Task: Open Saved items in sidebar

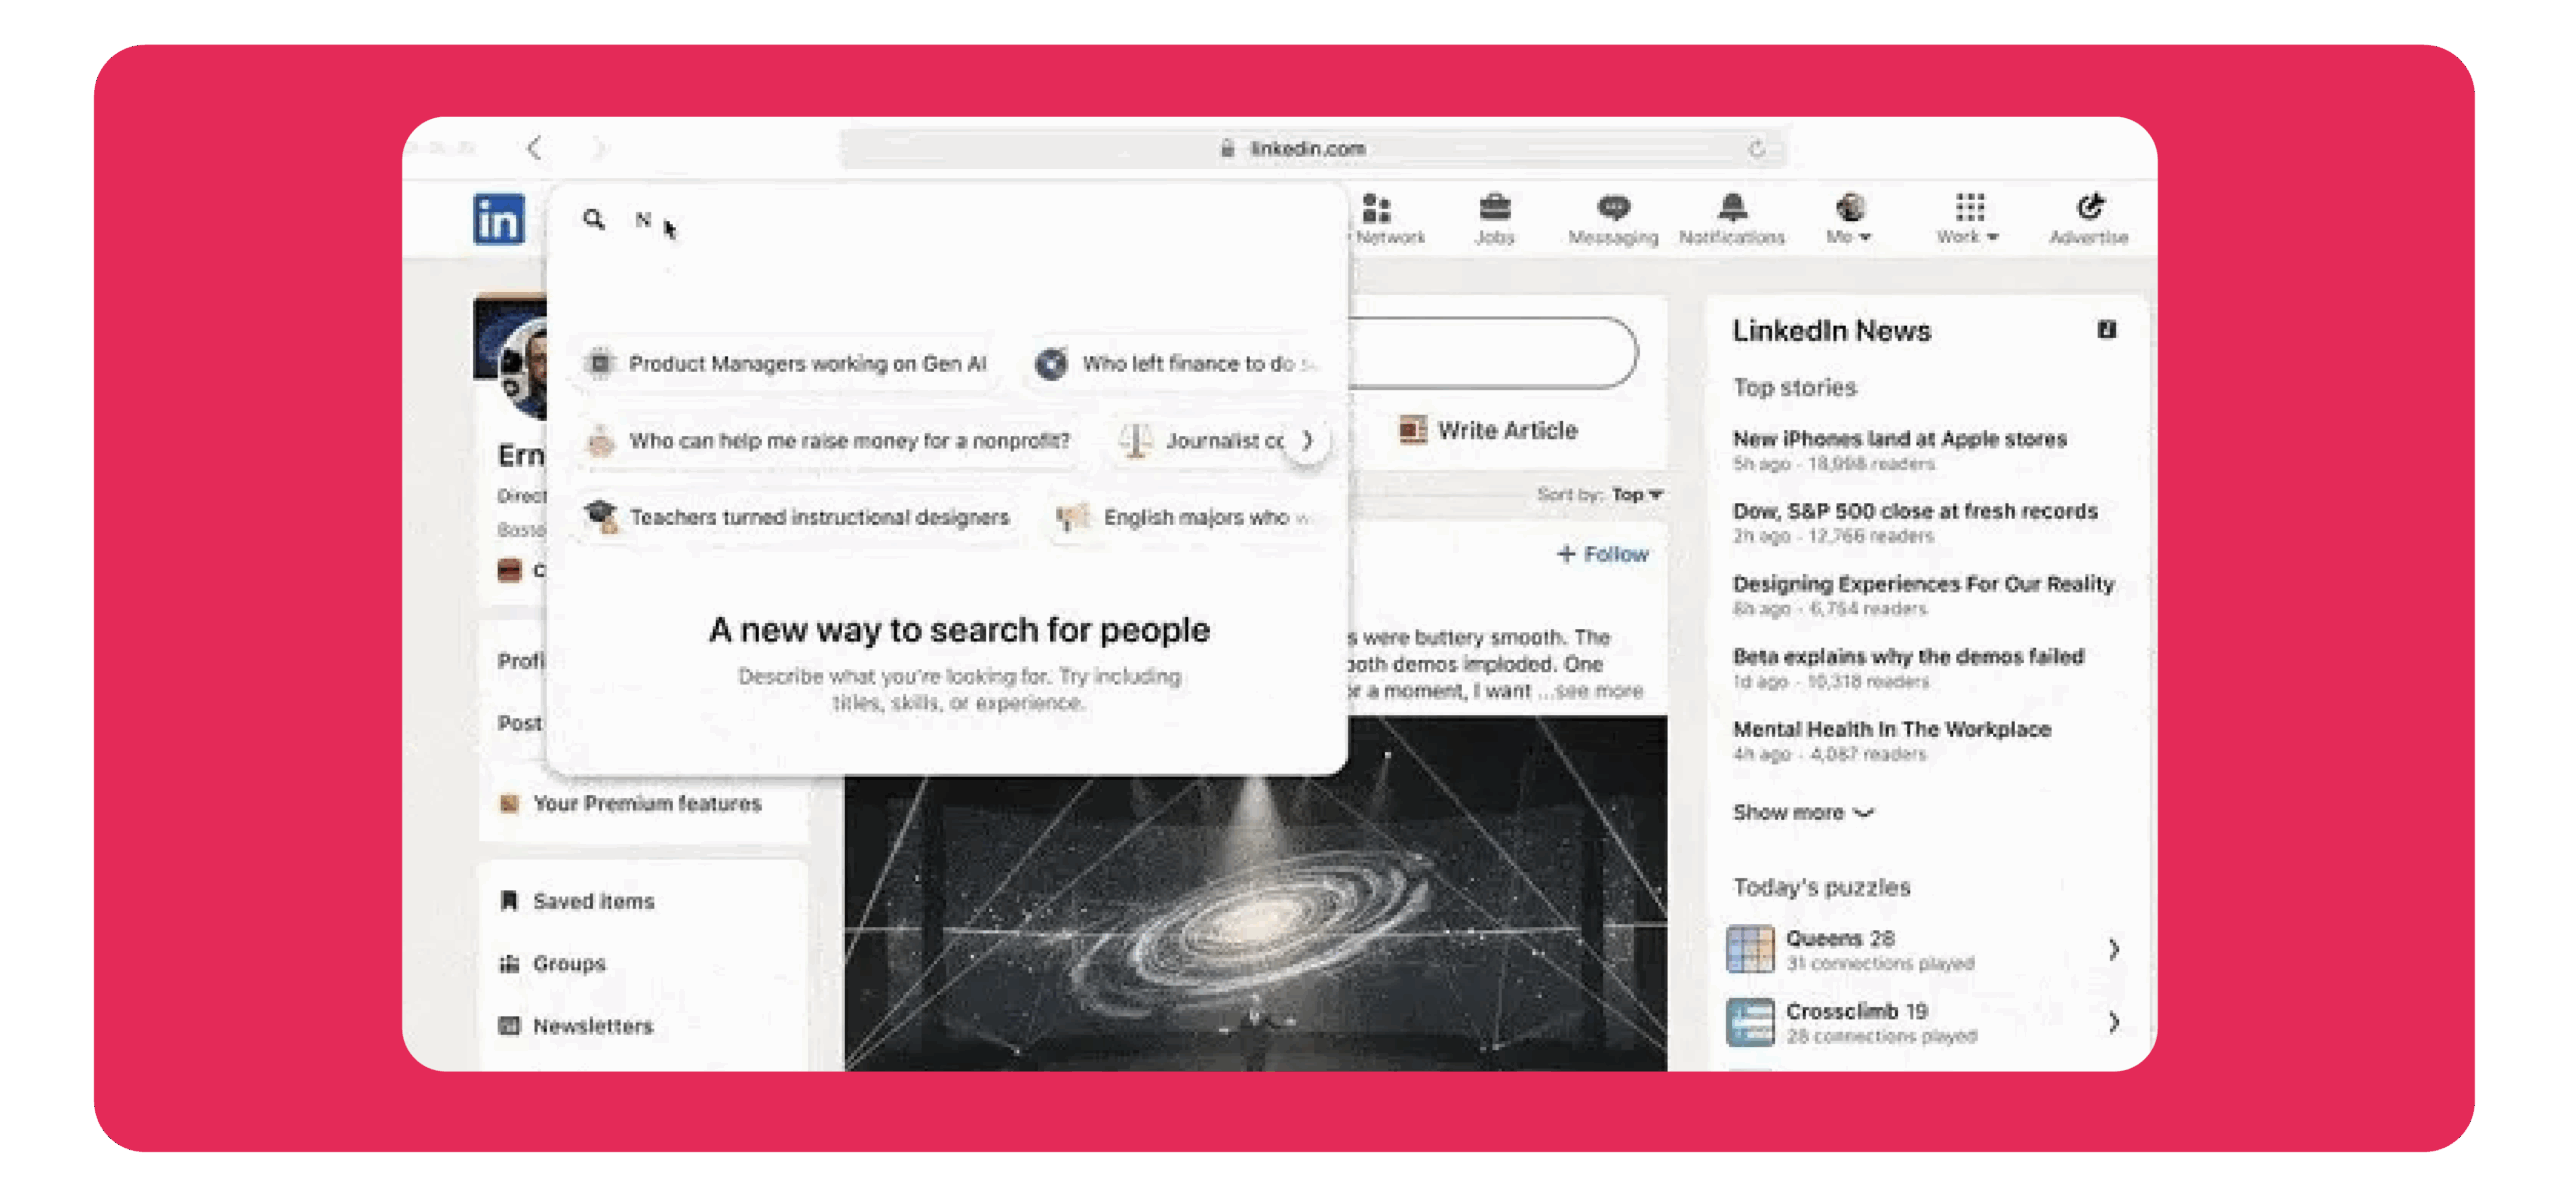Action: (577, 901)
